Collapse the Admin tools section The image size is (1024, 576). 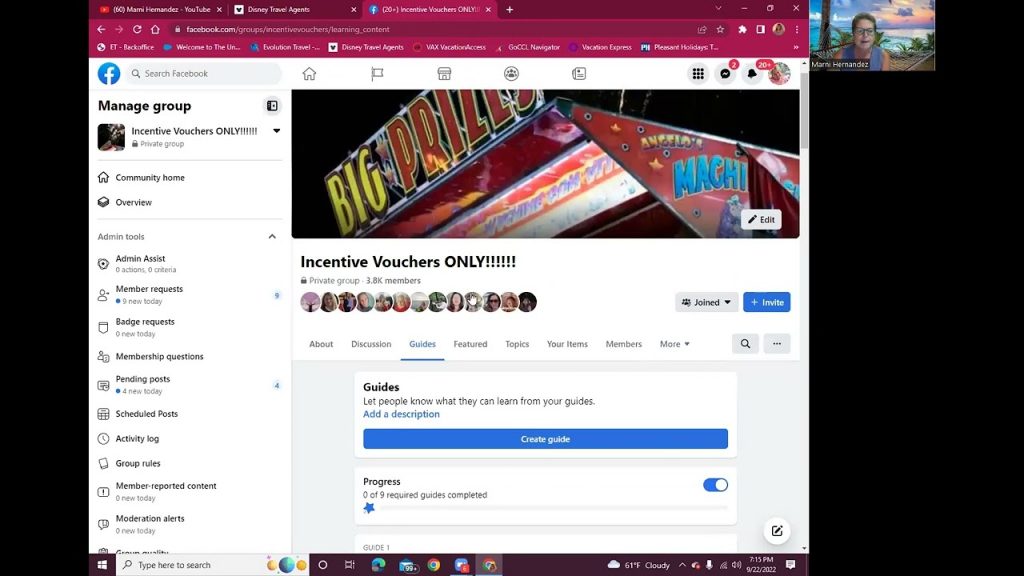[x=272, y=237]
